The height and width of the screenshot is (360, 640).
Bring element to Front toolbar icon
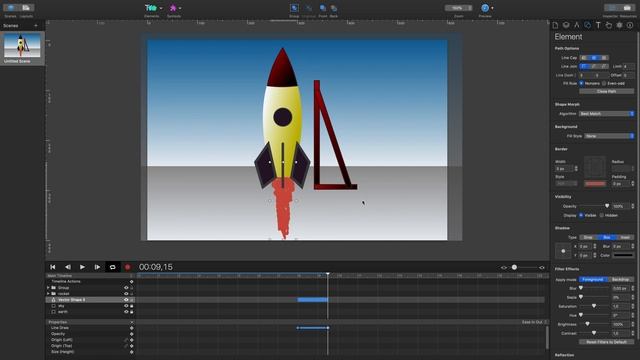tap(323, 8)
